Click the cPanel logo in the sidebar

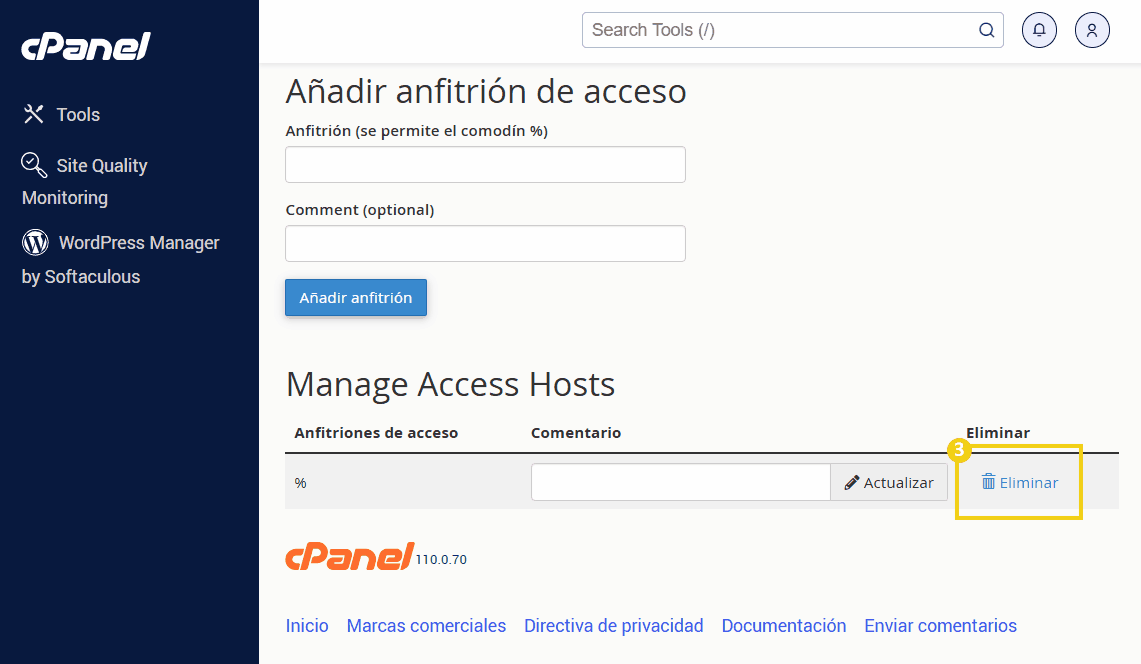tap(86, 46)
